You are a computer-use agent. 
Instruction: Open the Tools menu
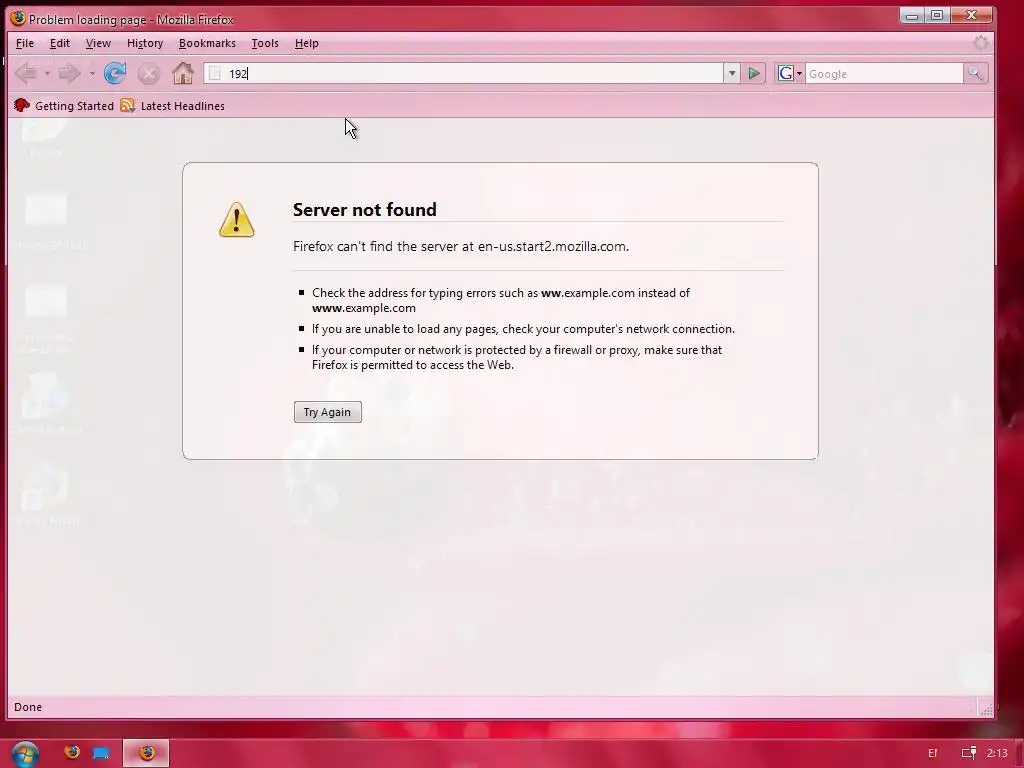point(265,43)
